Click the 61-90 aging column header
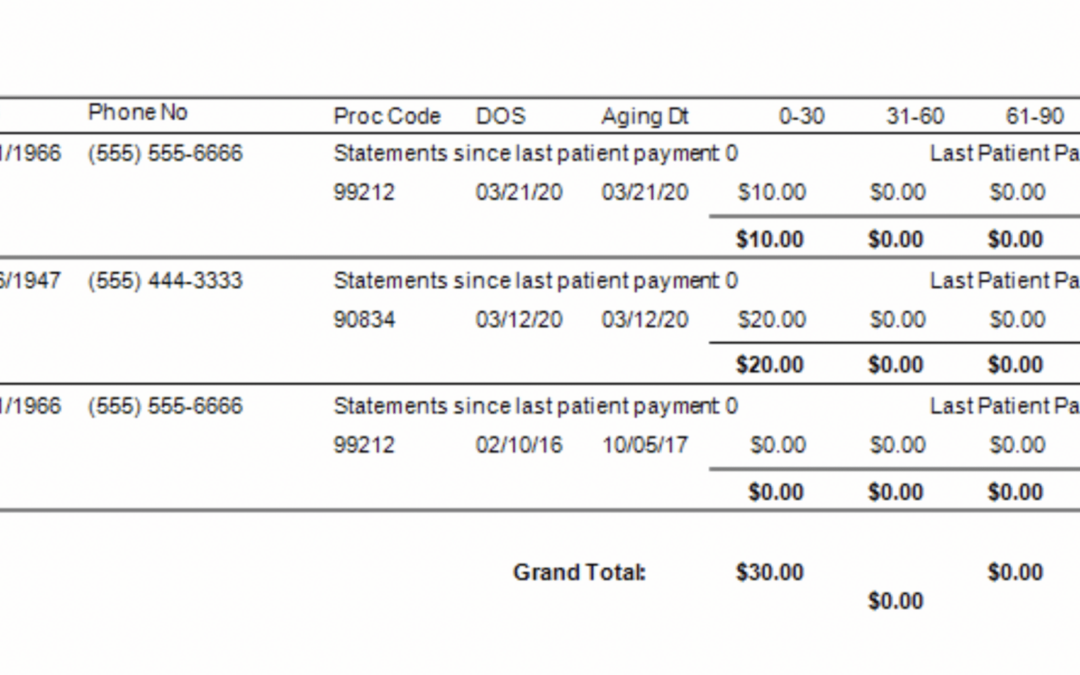This screenshot has height=675, width=1080. (1035, 116)
